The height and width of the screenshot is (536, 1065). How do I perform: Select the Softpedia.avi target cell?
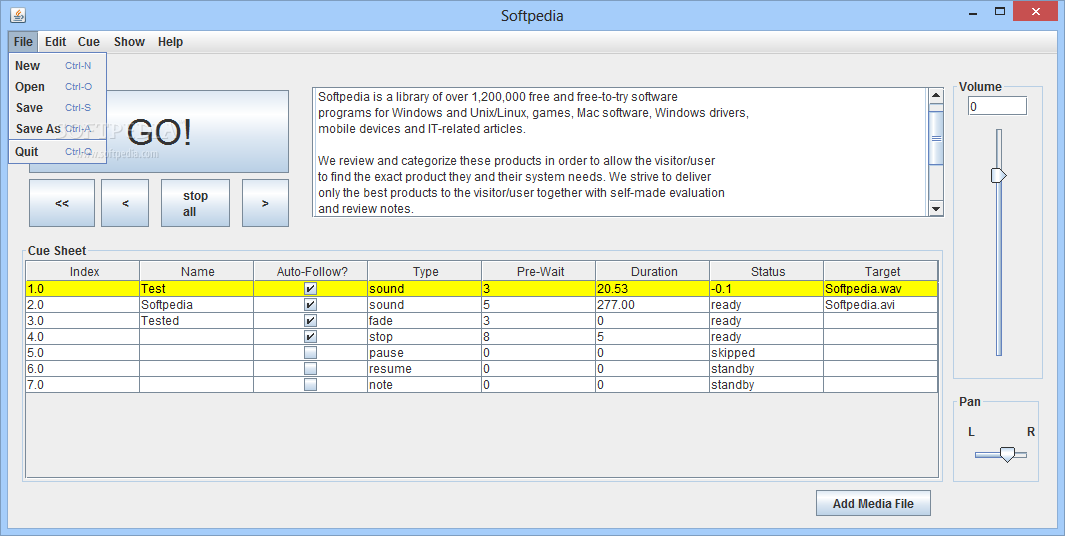[x=881, y=305]
